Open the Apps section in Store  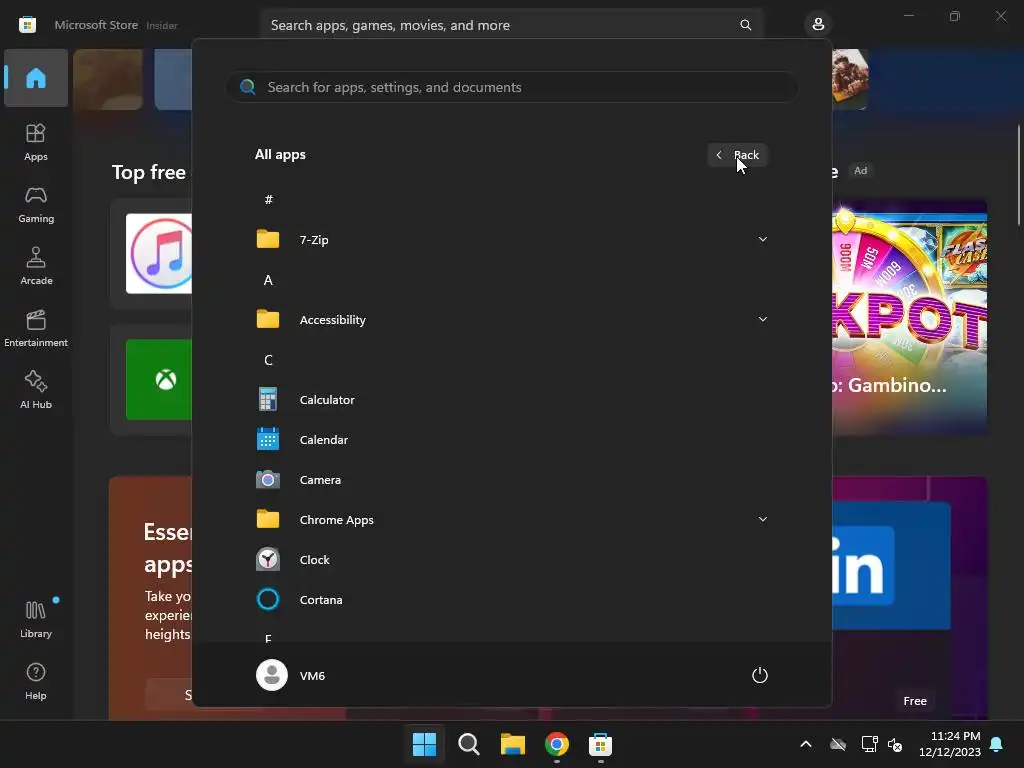pyautogui.click(x=36, y=142)
